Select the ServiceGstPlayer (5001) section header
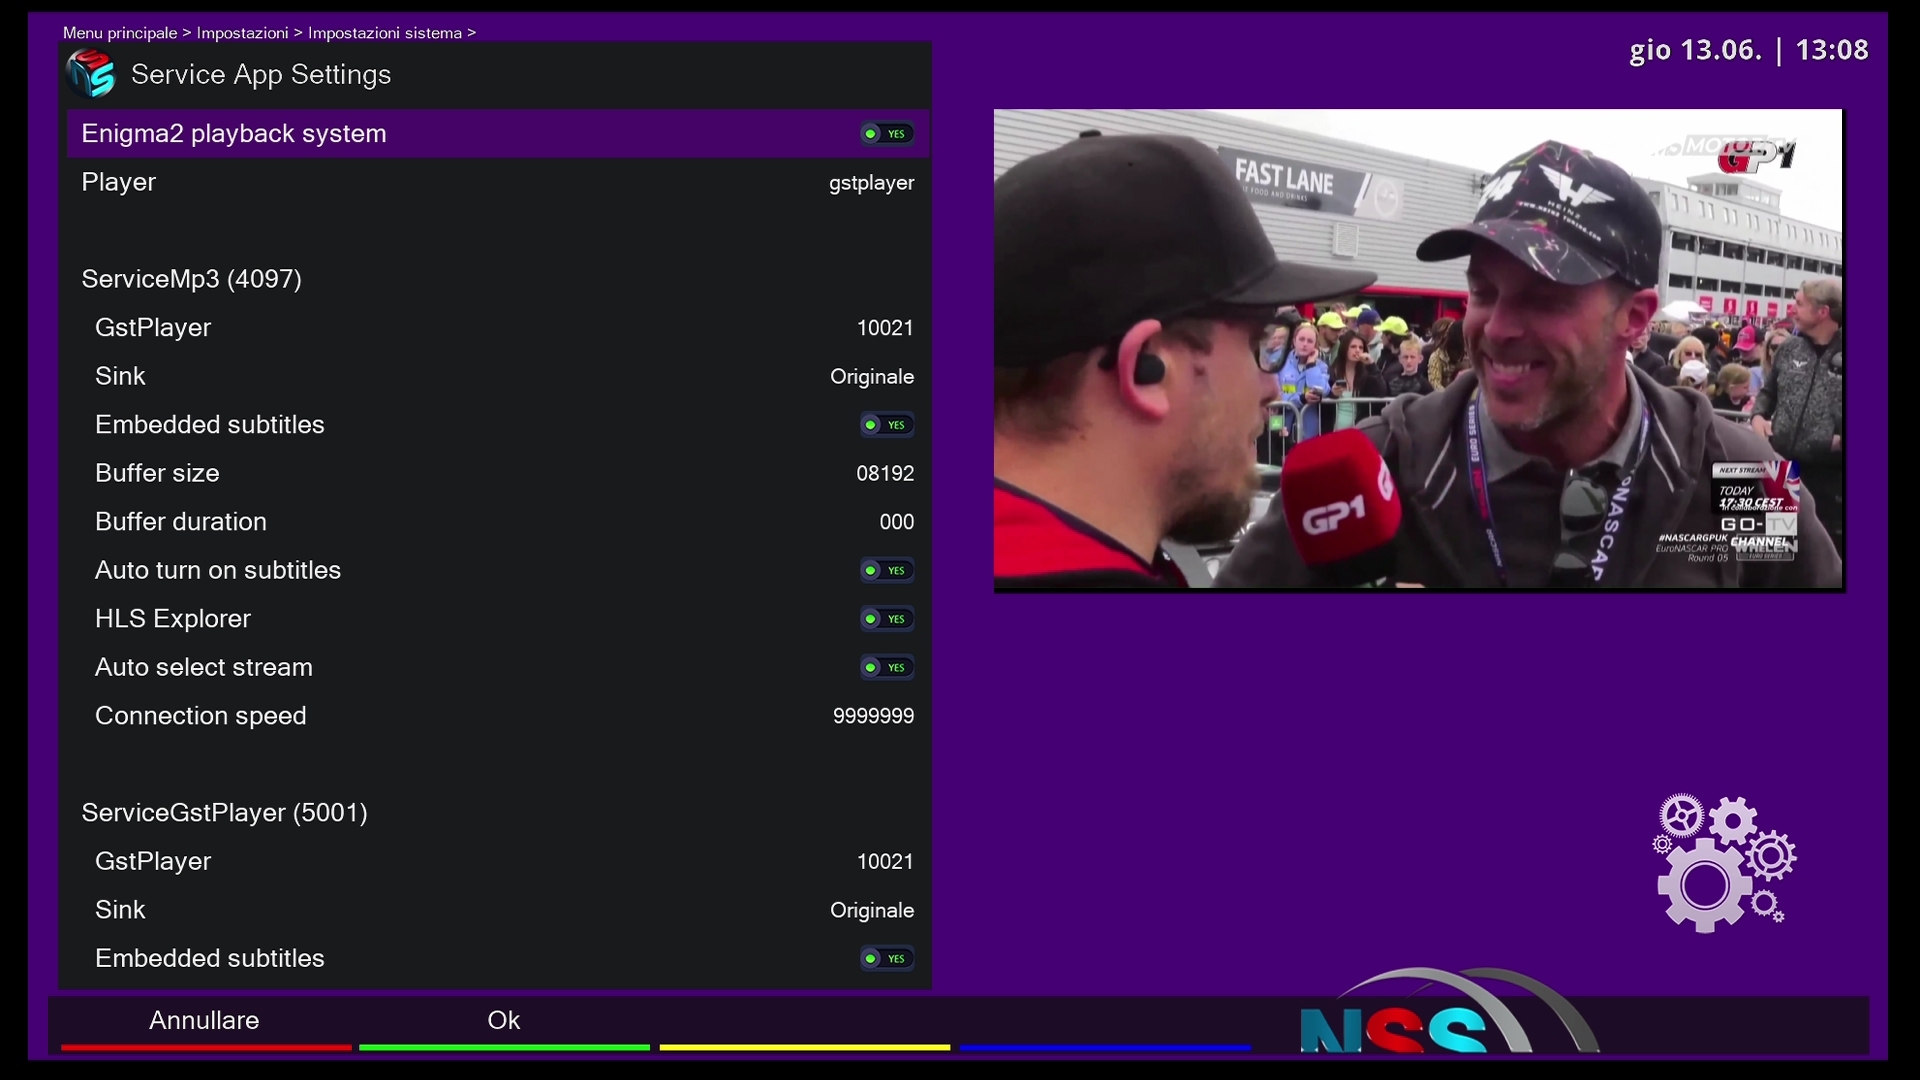 224,813
